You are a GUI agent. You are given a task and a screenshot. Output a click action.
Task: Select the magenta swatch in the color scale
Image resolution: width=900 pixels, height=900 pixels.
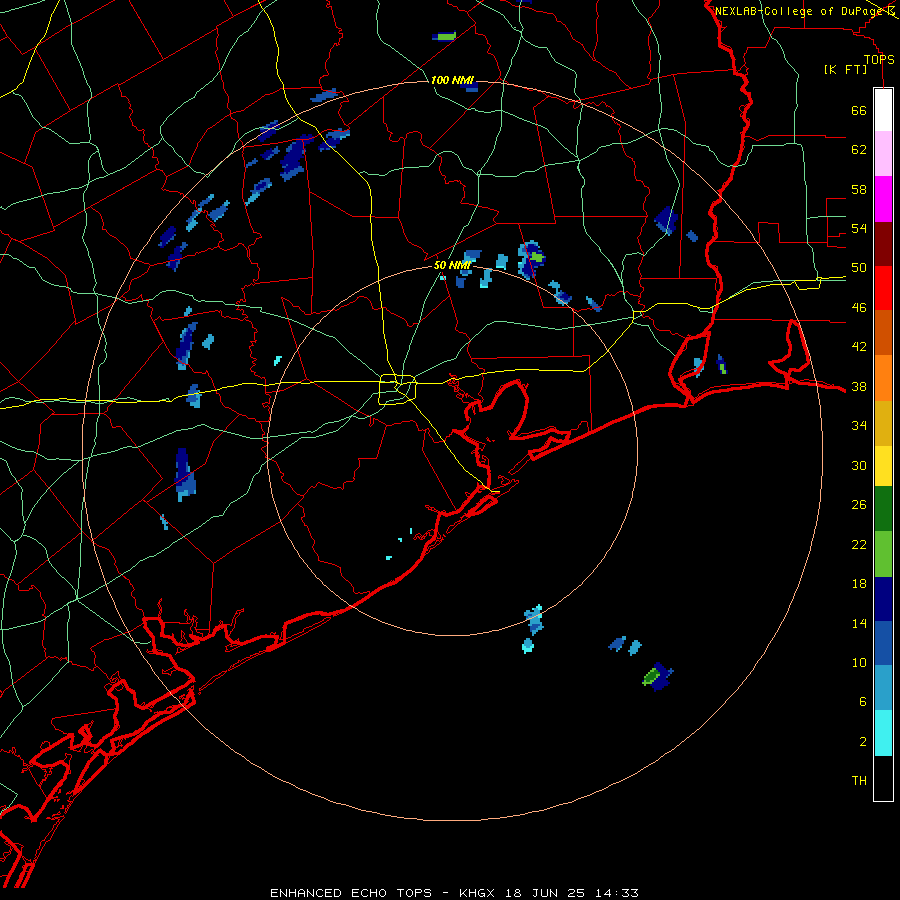coord(883,199)
